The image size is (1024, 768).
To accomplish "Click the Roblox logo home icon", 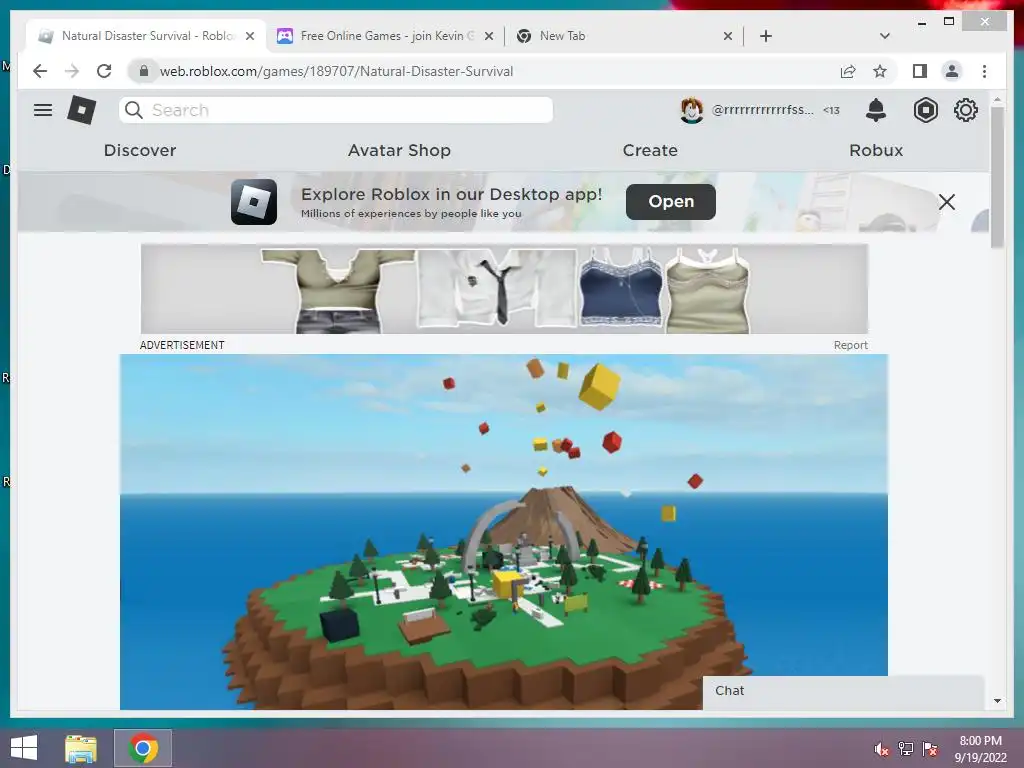I will [82, 110].
